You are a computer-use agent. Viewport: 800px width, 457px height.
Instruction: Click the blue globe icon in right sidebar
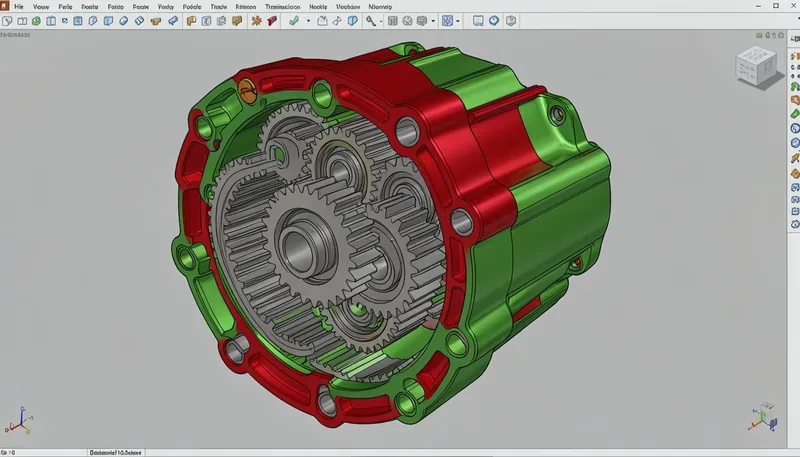(x=795, y=129)
